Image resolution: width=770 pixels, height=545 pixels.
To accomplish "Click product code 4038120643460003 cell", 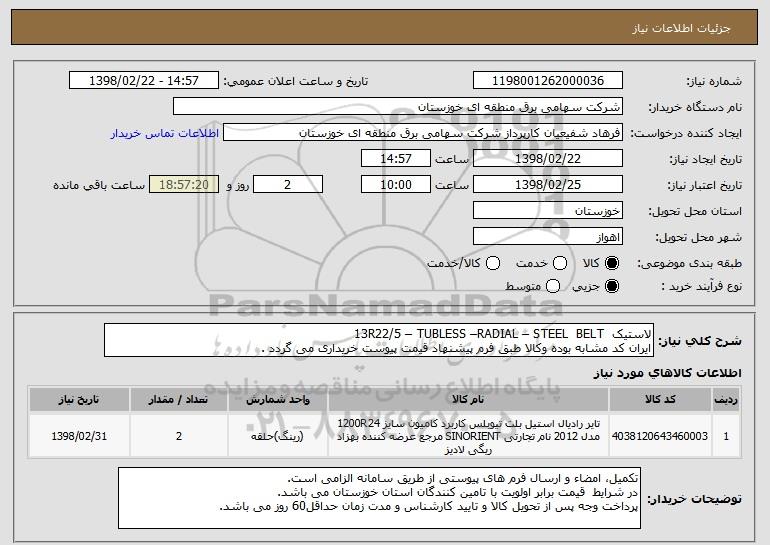I will pos(660,436).
